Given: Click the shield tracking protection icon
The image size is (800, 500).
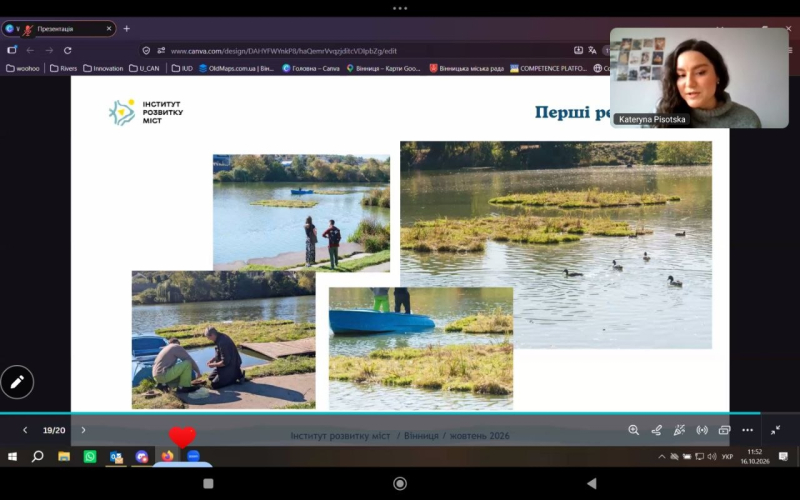Looking at the screenshot, I should coord(146,51).
